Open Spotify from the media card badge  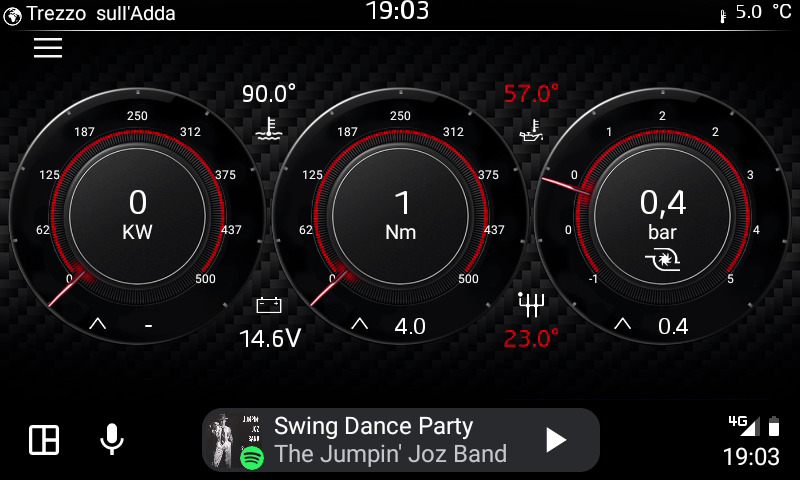(x=252, y=457)
